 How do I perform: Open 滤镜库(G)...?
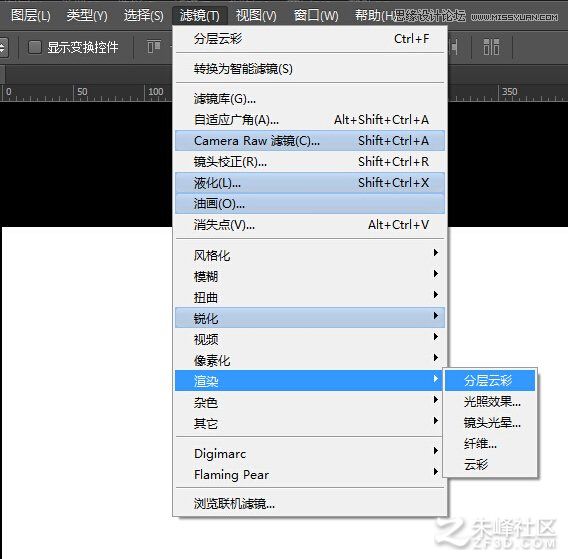(x=310, y=99)
